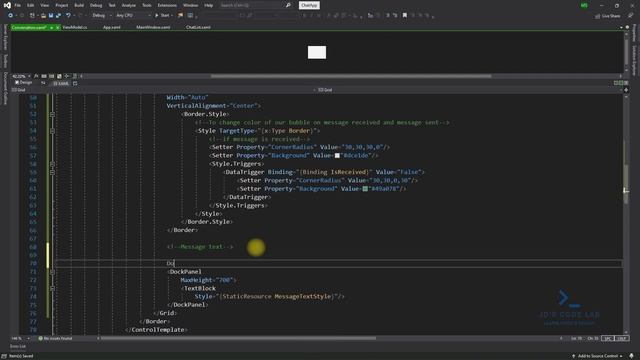Open the Toolbox side tab

click(5, 61)
